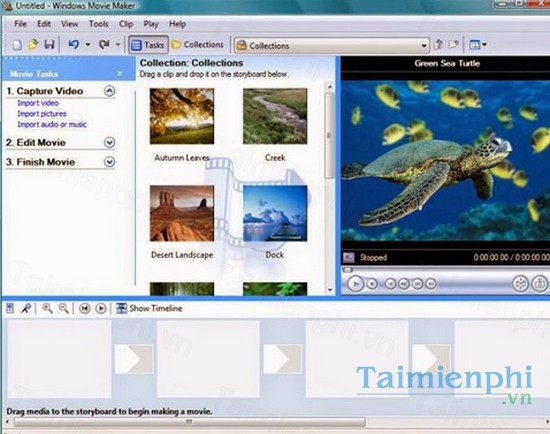
Task: Open the Tools menu
Action: tap(98, 24)
